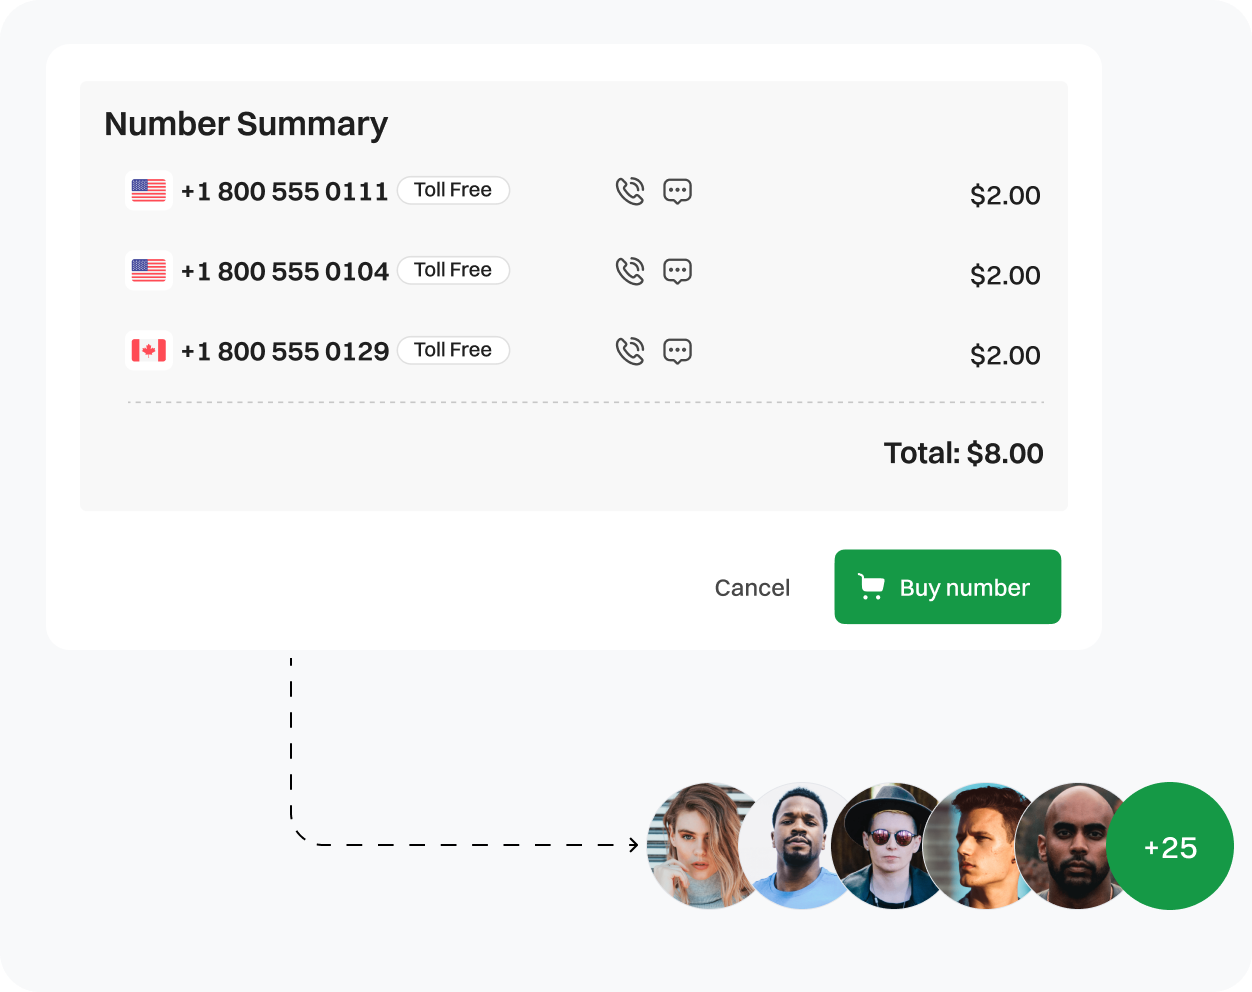Click the shopping cart icon in Buy number button
Screen dimensions: 1252x992
pos(871,587)
